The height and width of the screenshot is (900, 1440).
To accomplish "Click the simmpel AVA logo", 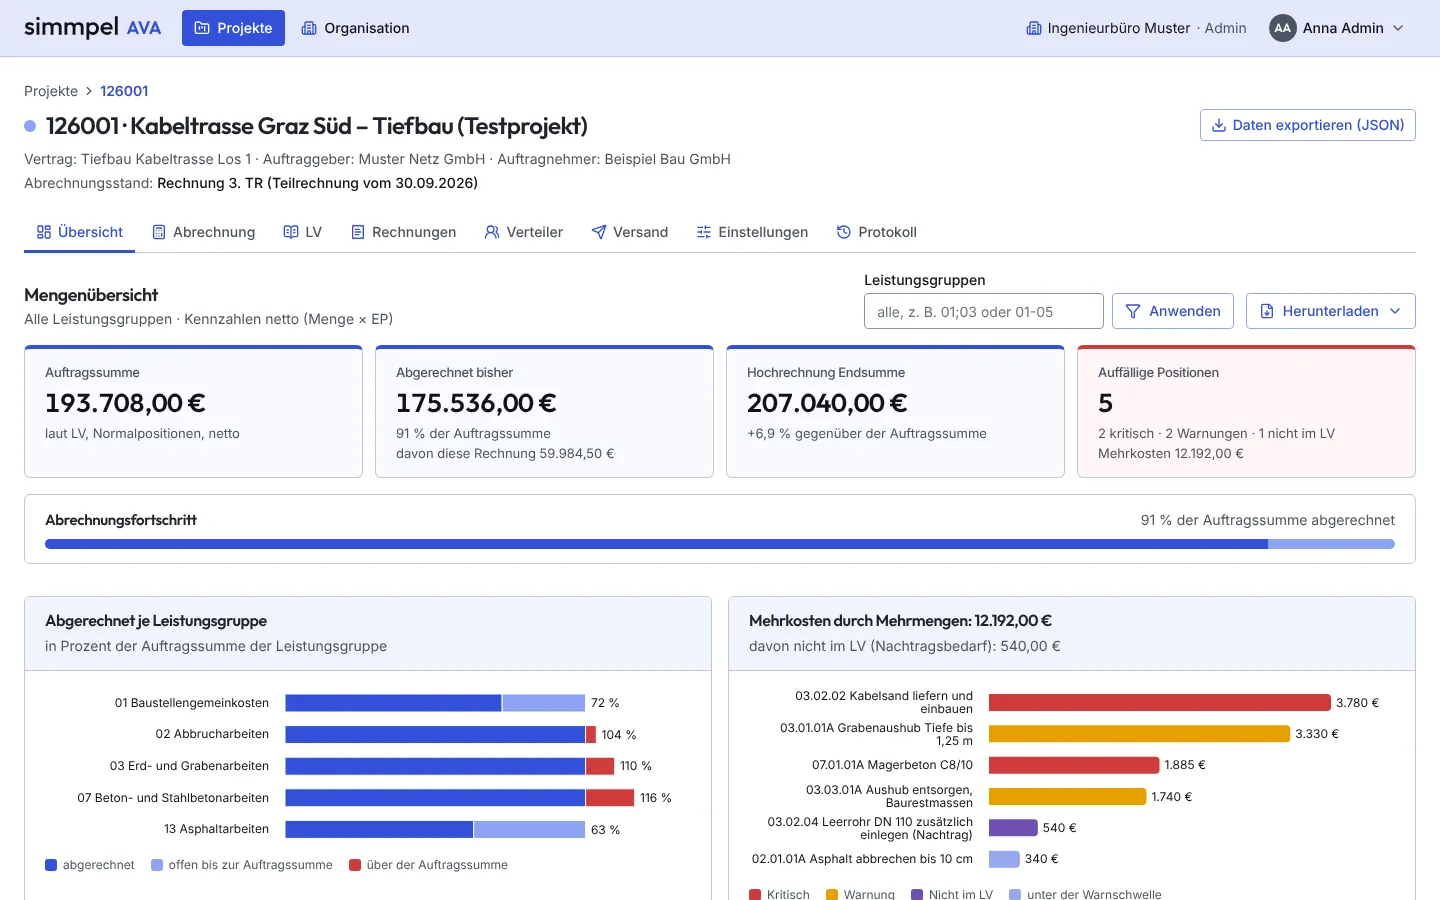I will point(92,28).
